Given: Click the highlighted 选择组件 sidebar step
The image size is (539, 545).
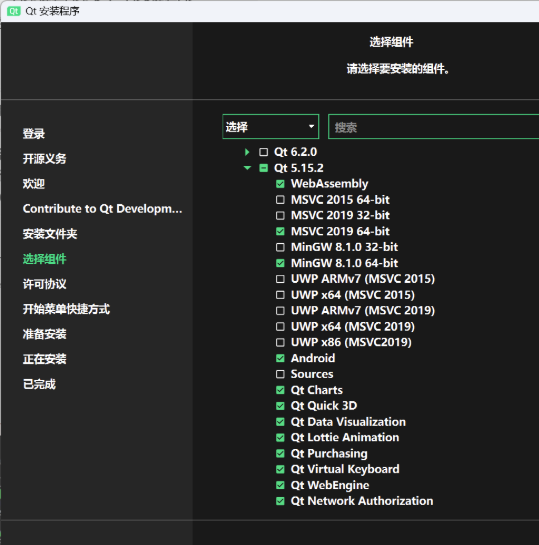Looking at the screenshot, I should pos(44,259).
